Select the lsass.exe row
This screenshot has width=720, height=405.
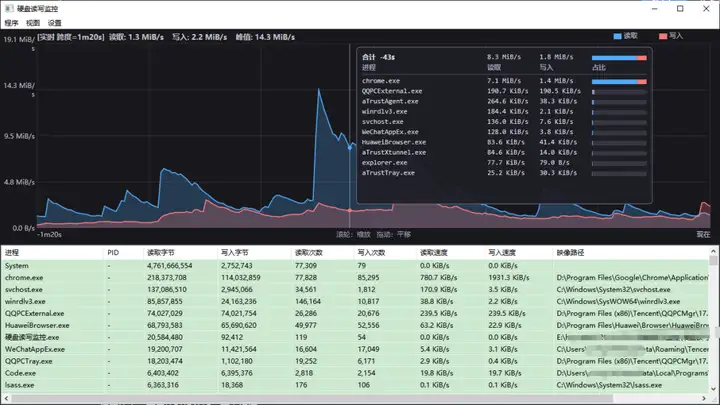click(355, 385)
